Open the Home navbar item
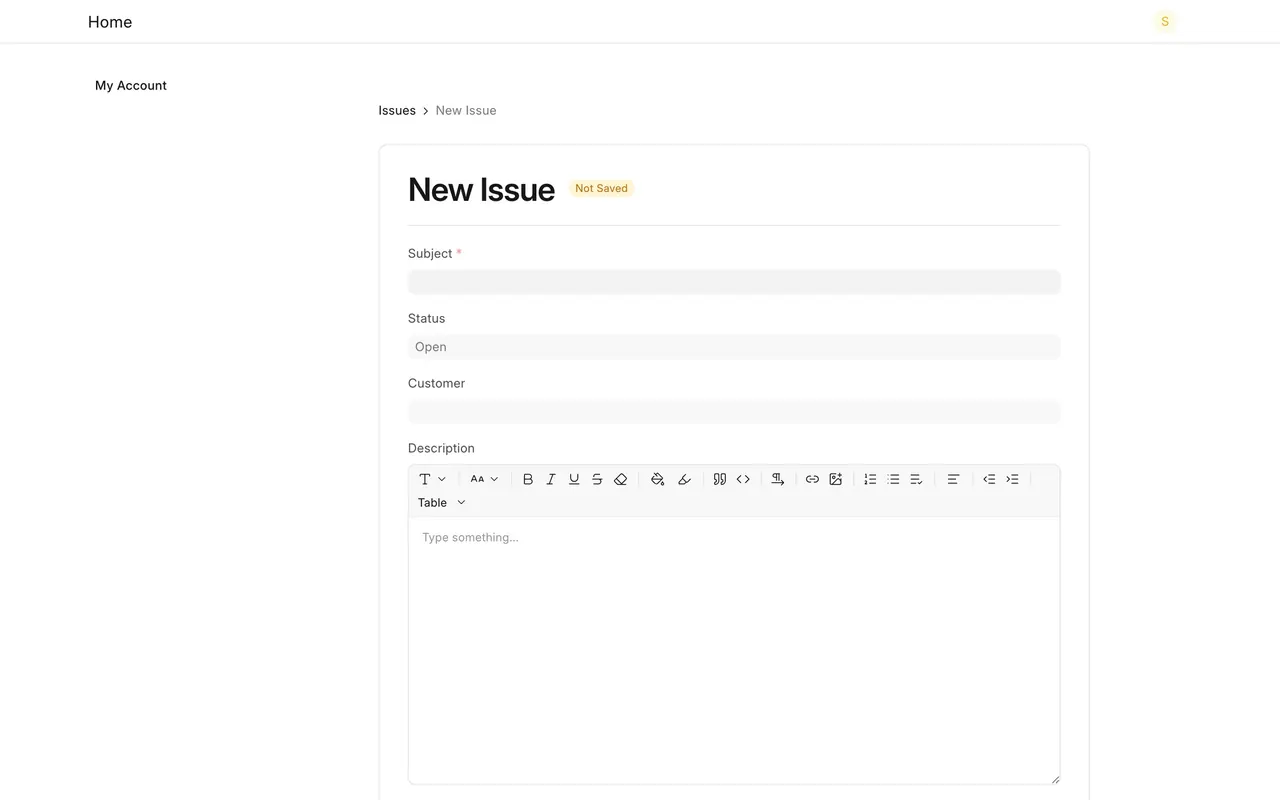 110,22
